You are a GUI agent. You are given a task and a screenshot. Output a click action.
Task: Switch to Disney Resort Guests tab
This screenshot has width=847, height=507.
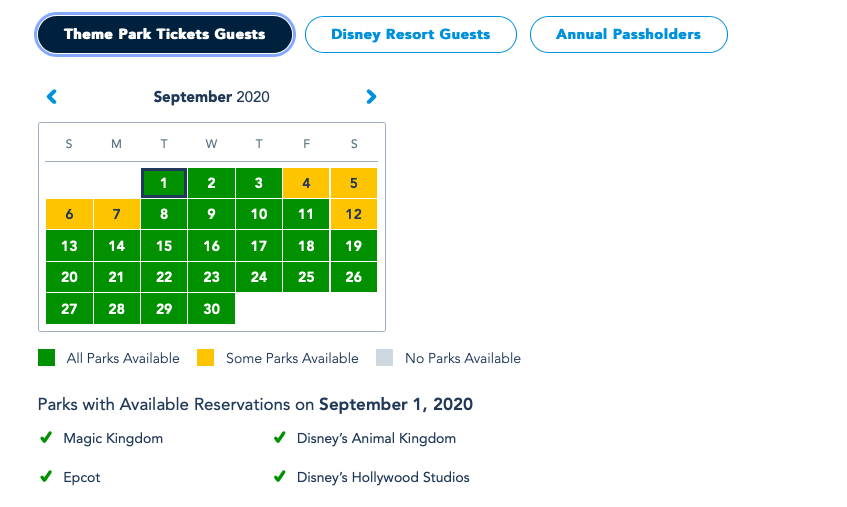click(410, 34)
